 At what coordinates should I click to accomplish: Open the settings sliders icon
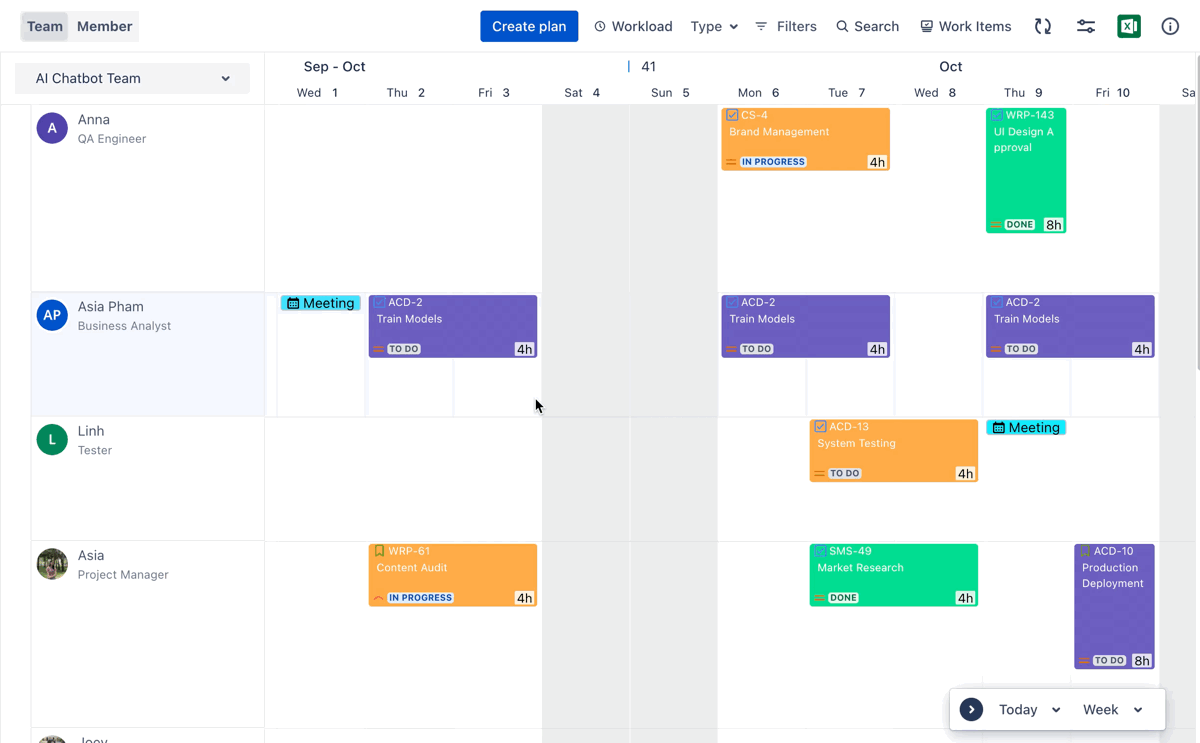click(x=1086, y=27)
